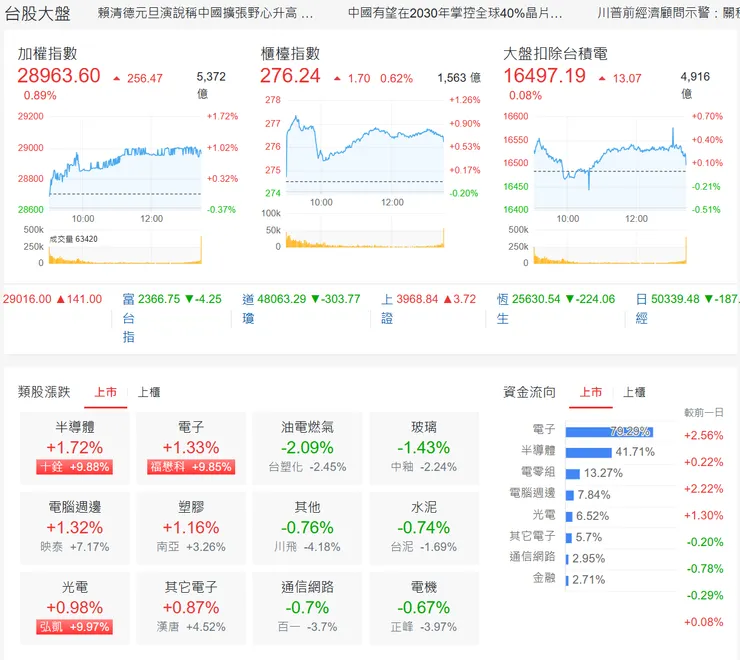Open the 台股大盤 page heading

pos(37,13)
